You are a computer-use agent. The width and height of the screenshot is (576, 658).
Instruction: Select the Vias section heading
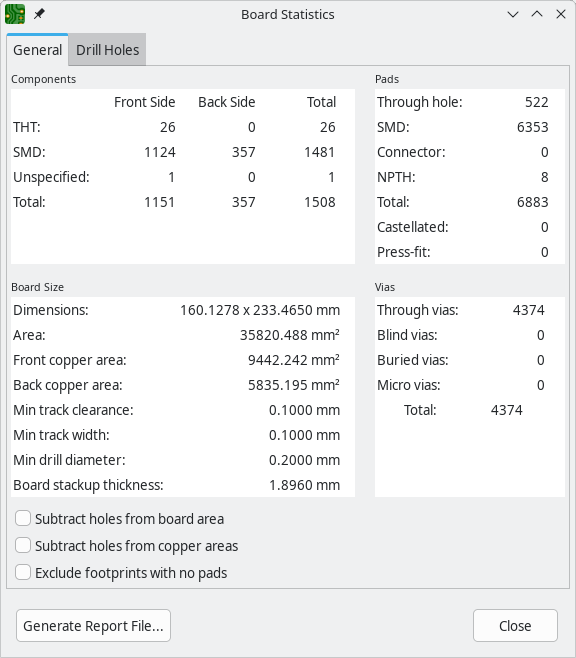(385, 287)
